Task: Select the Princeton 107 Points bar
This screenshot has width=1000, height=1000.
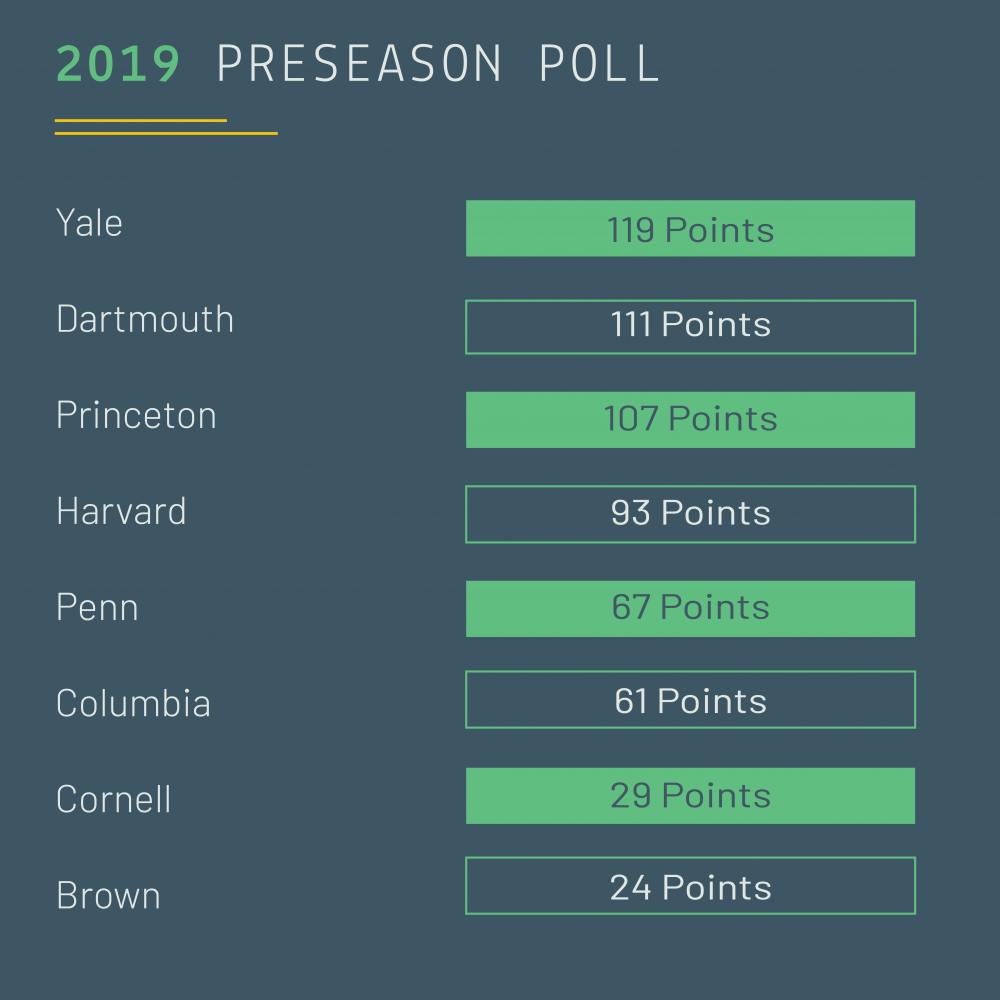Action: [690, 419]
